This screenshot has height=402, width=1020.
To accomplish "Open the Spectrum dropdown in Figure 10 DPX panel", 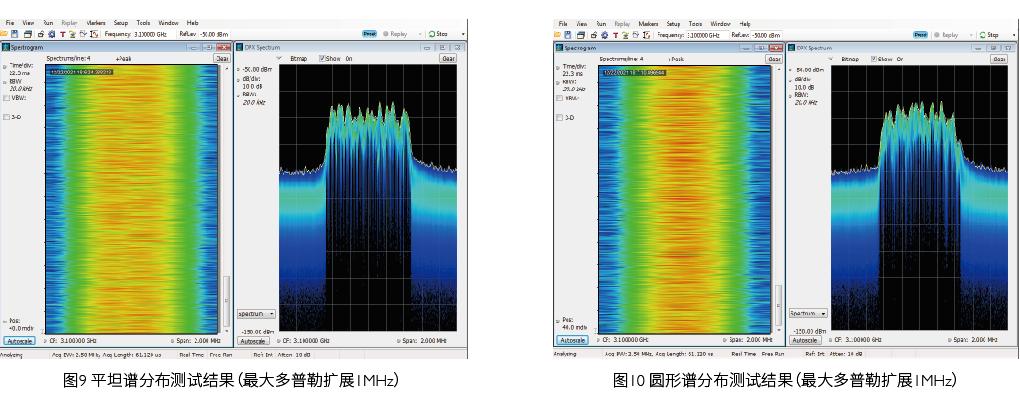I will point(808,314).
